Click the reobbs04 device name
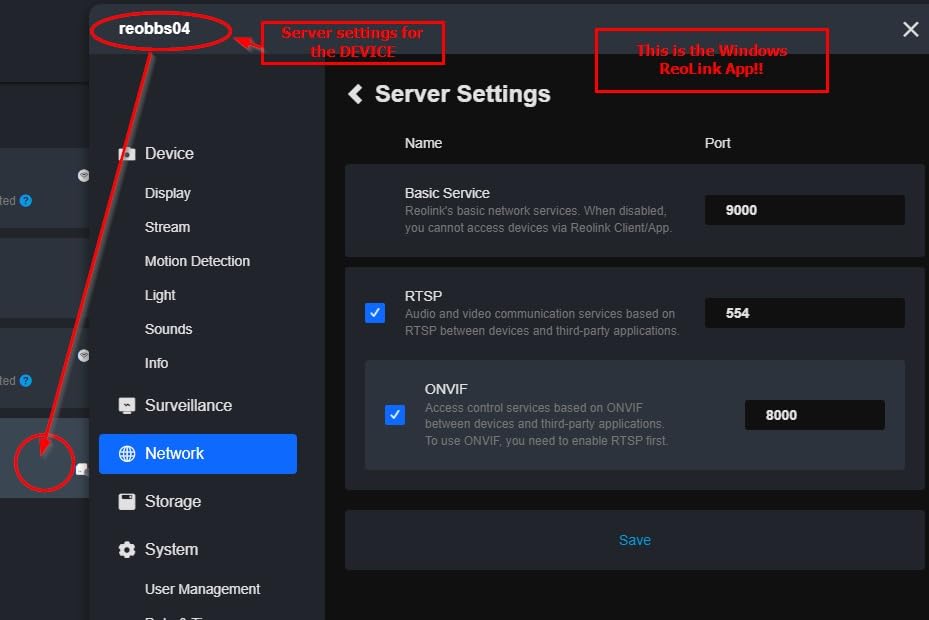The image size is (929, 620). click(x=155, y=28)
